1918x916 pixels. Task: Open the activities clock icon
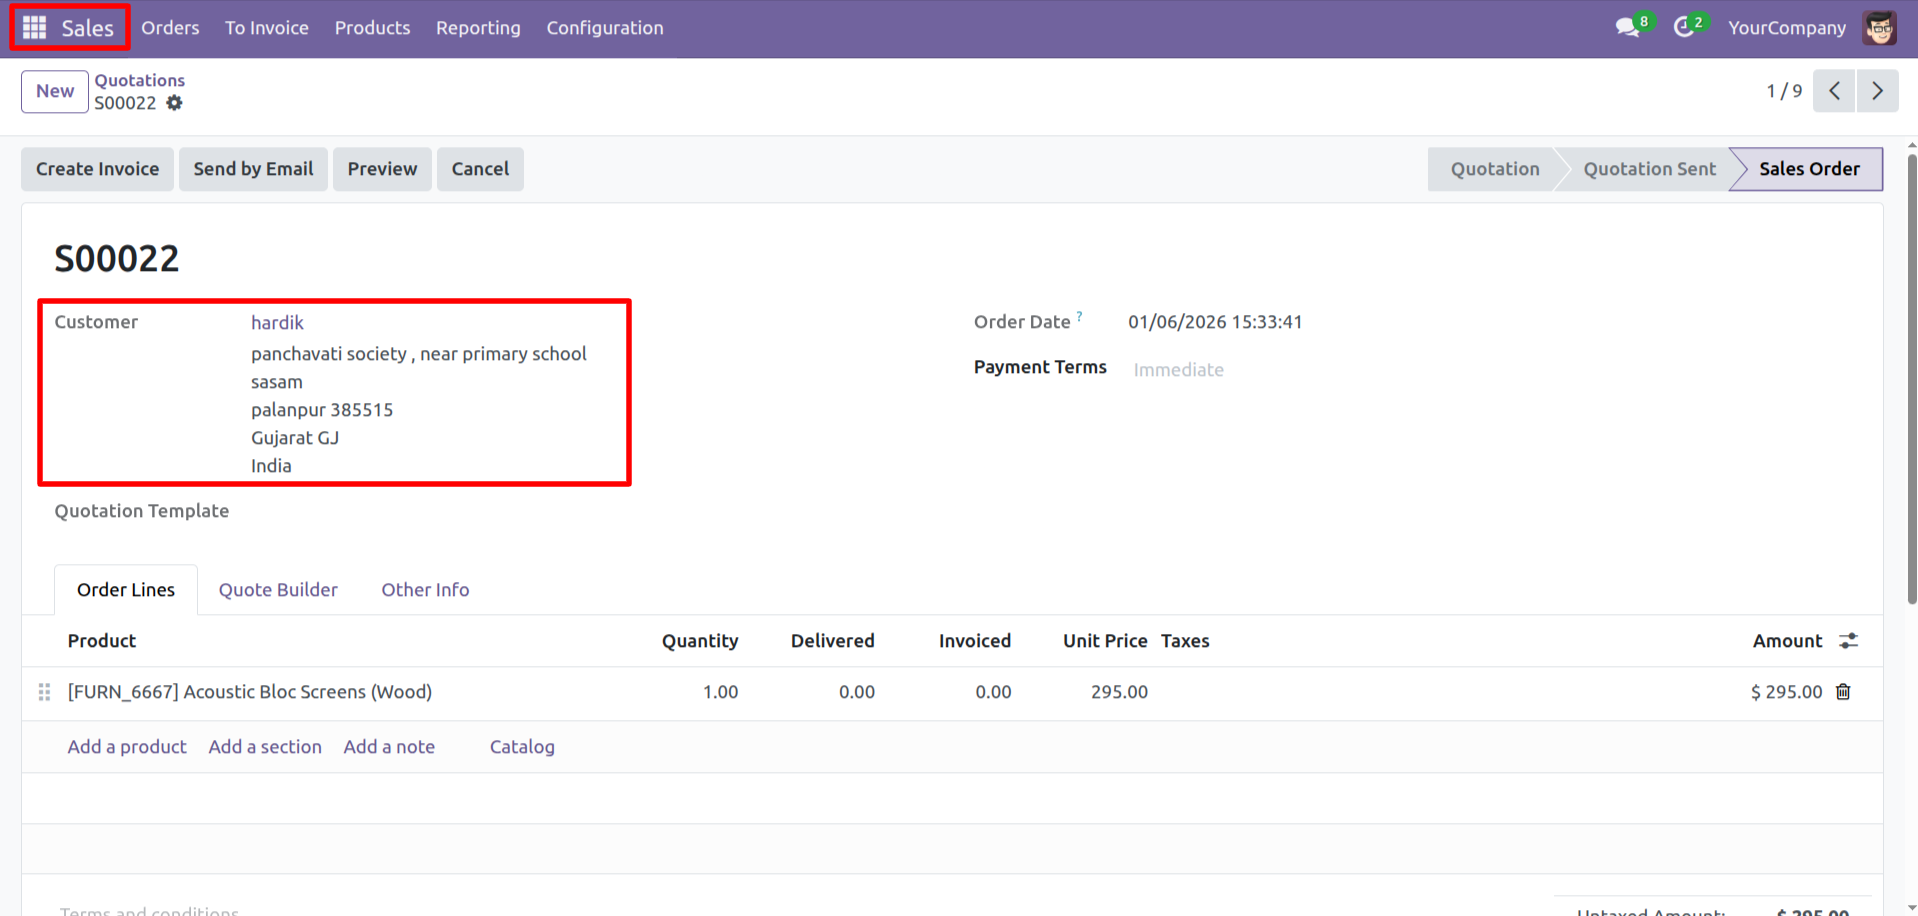coord(1685,28)
